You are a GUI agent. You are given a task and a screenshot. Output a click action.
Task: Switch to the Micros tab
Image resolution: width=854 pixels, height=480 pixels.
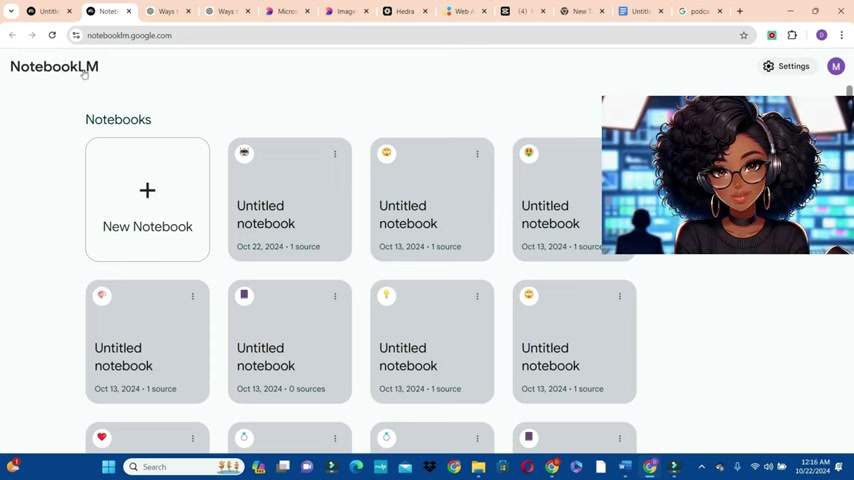point(287,11)
